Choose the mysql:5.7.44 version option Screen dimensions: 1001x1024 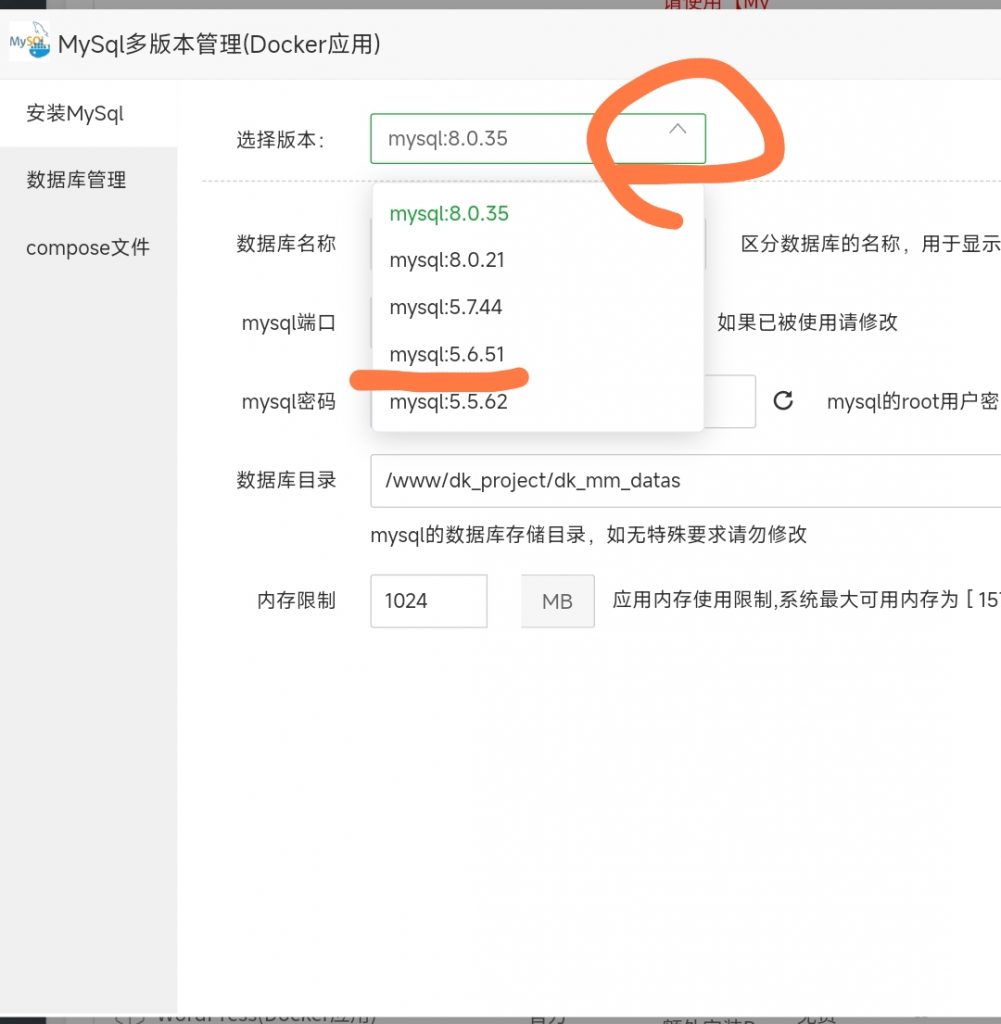tap(444, 307)
